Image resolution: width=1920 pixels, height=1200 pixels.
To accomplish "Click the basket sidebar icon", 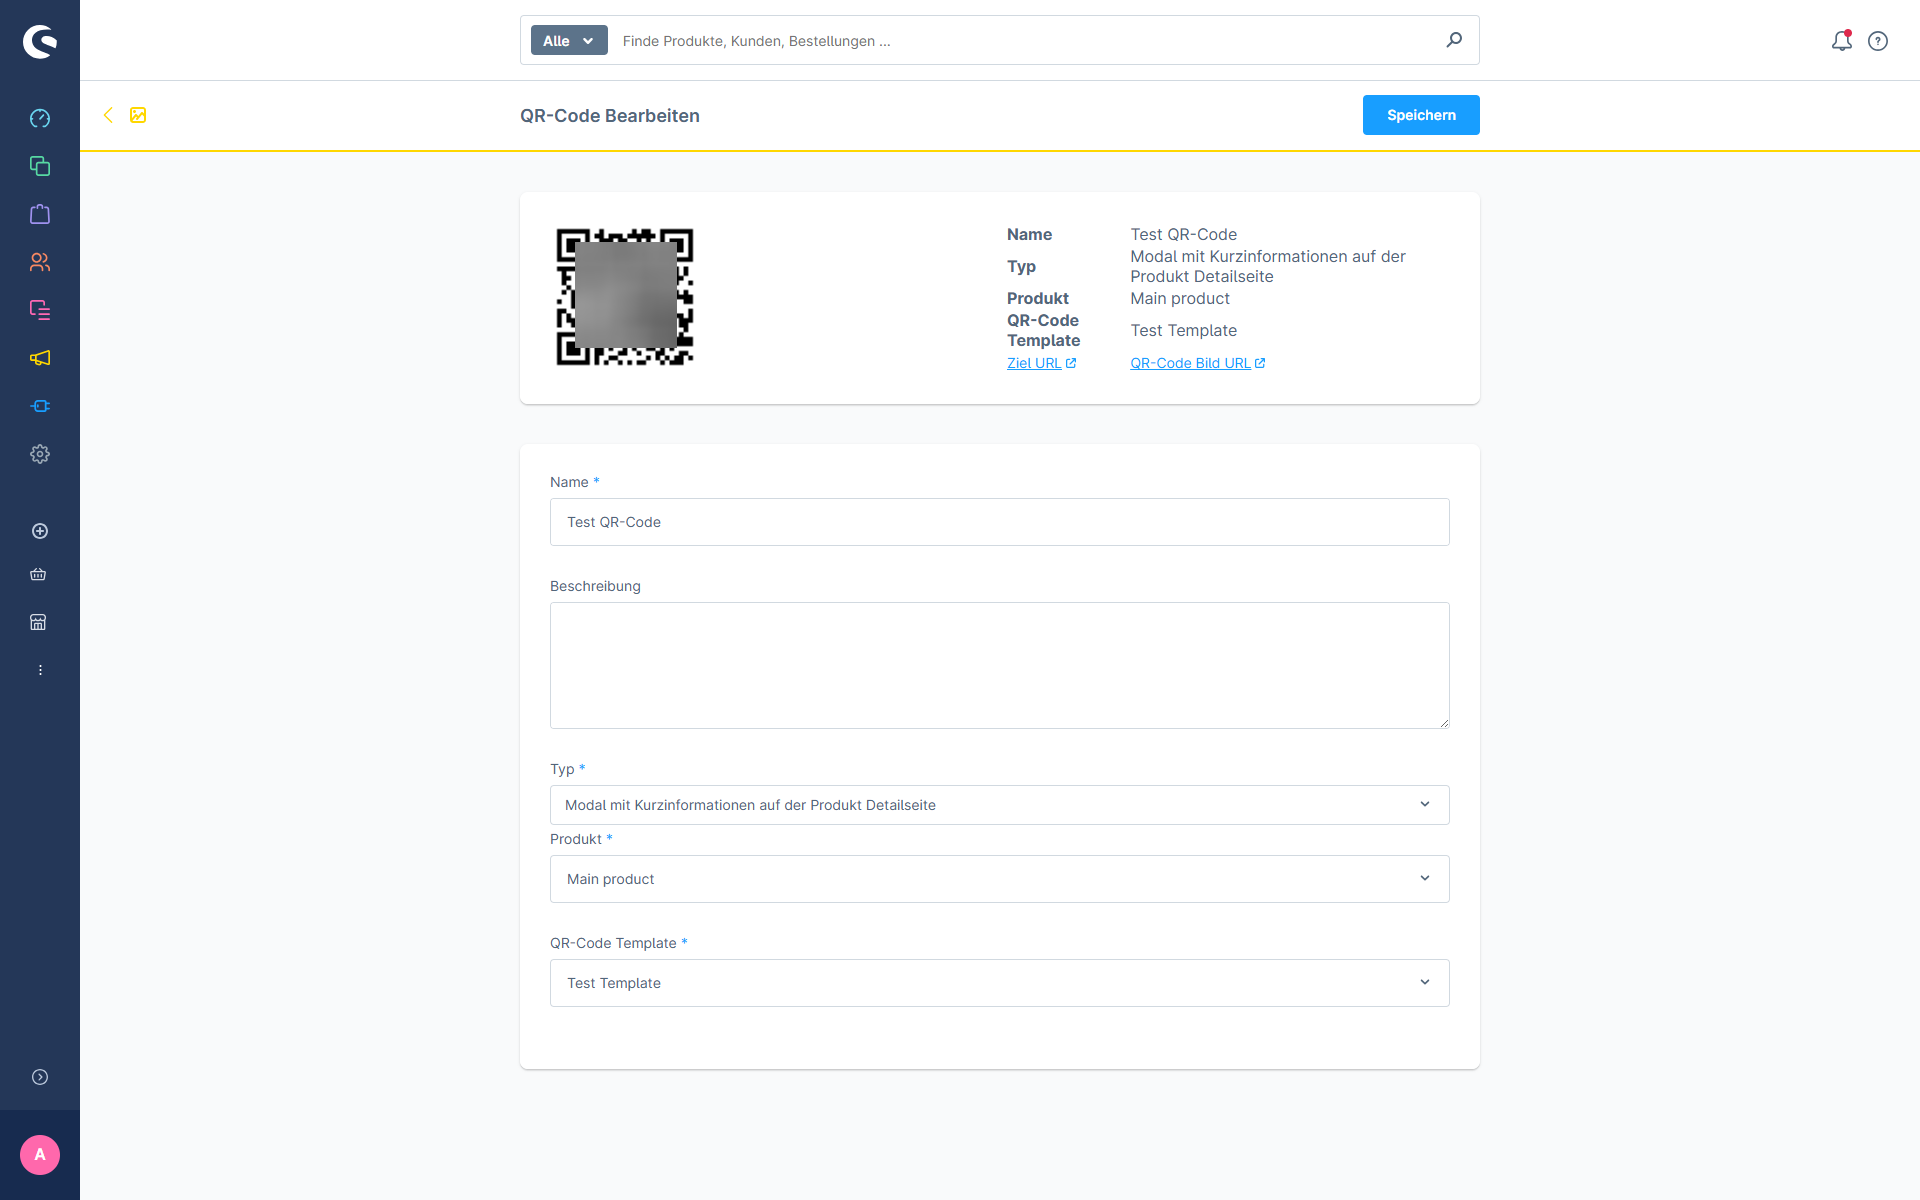I will [38, 574].
